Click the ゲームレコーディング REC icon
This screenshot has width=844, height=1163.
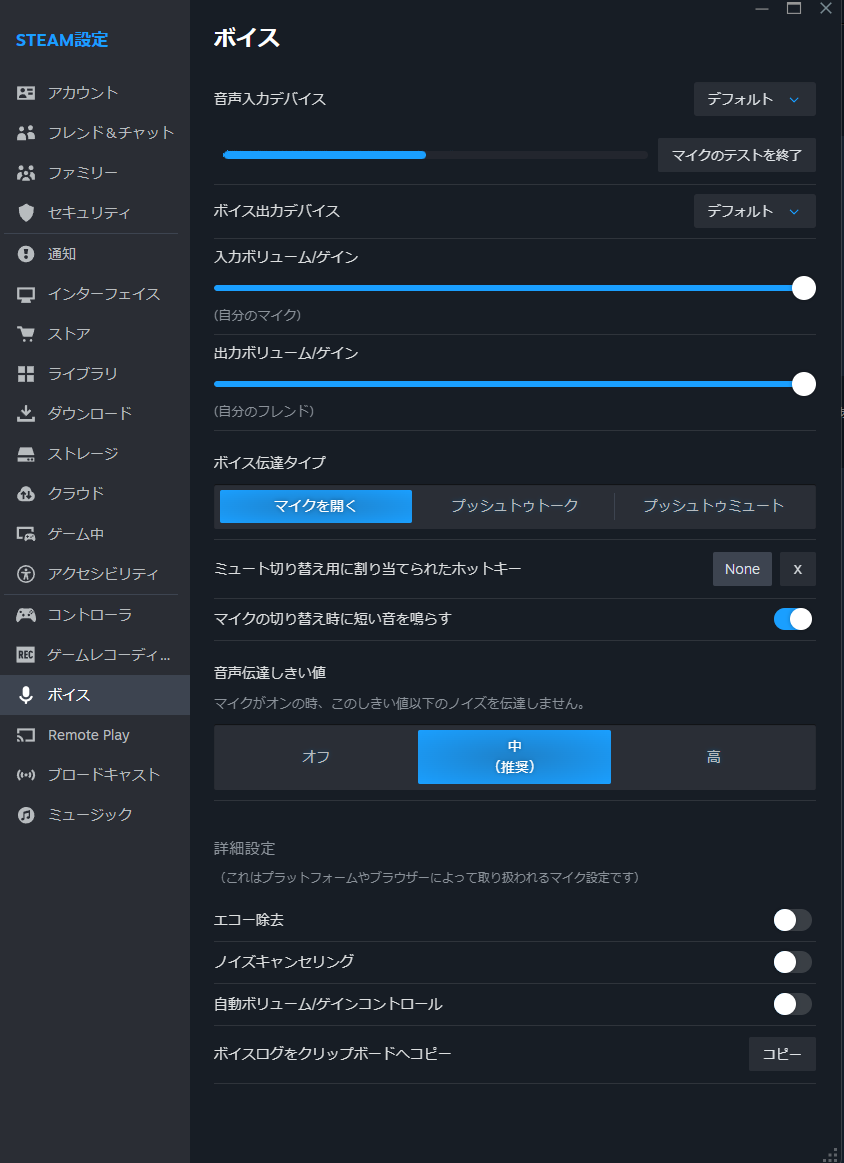(25, 654)
